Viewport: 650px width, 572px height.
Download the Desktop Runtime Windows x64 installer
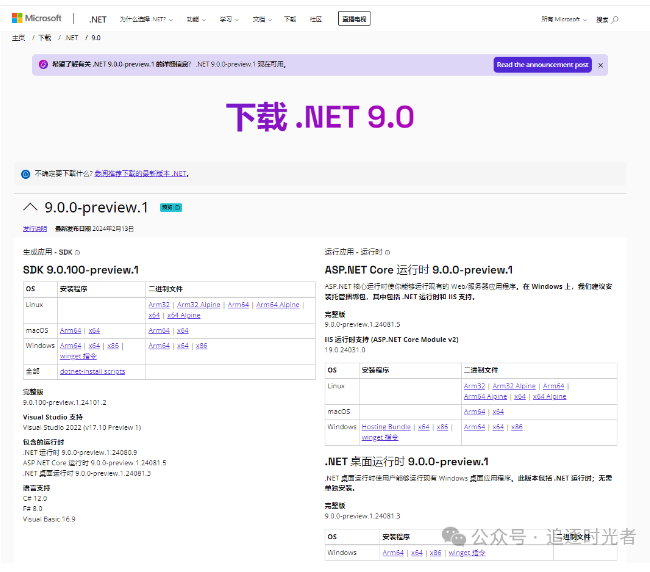click(x=417, y=553)
